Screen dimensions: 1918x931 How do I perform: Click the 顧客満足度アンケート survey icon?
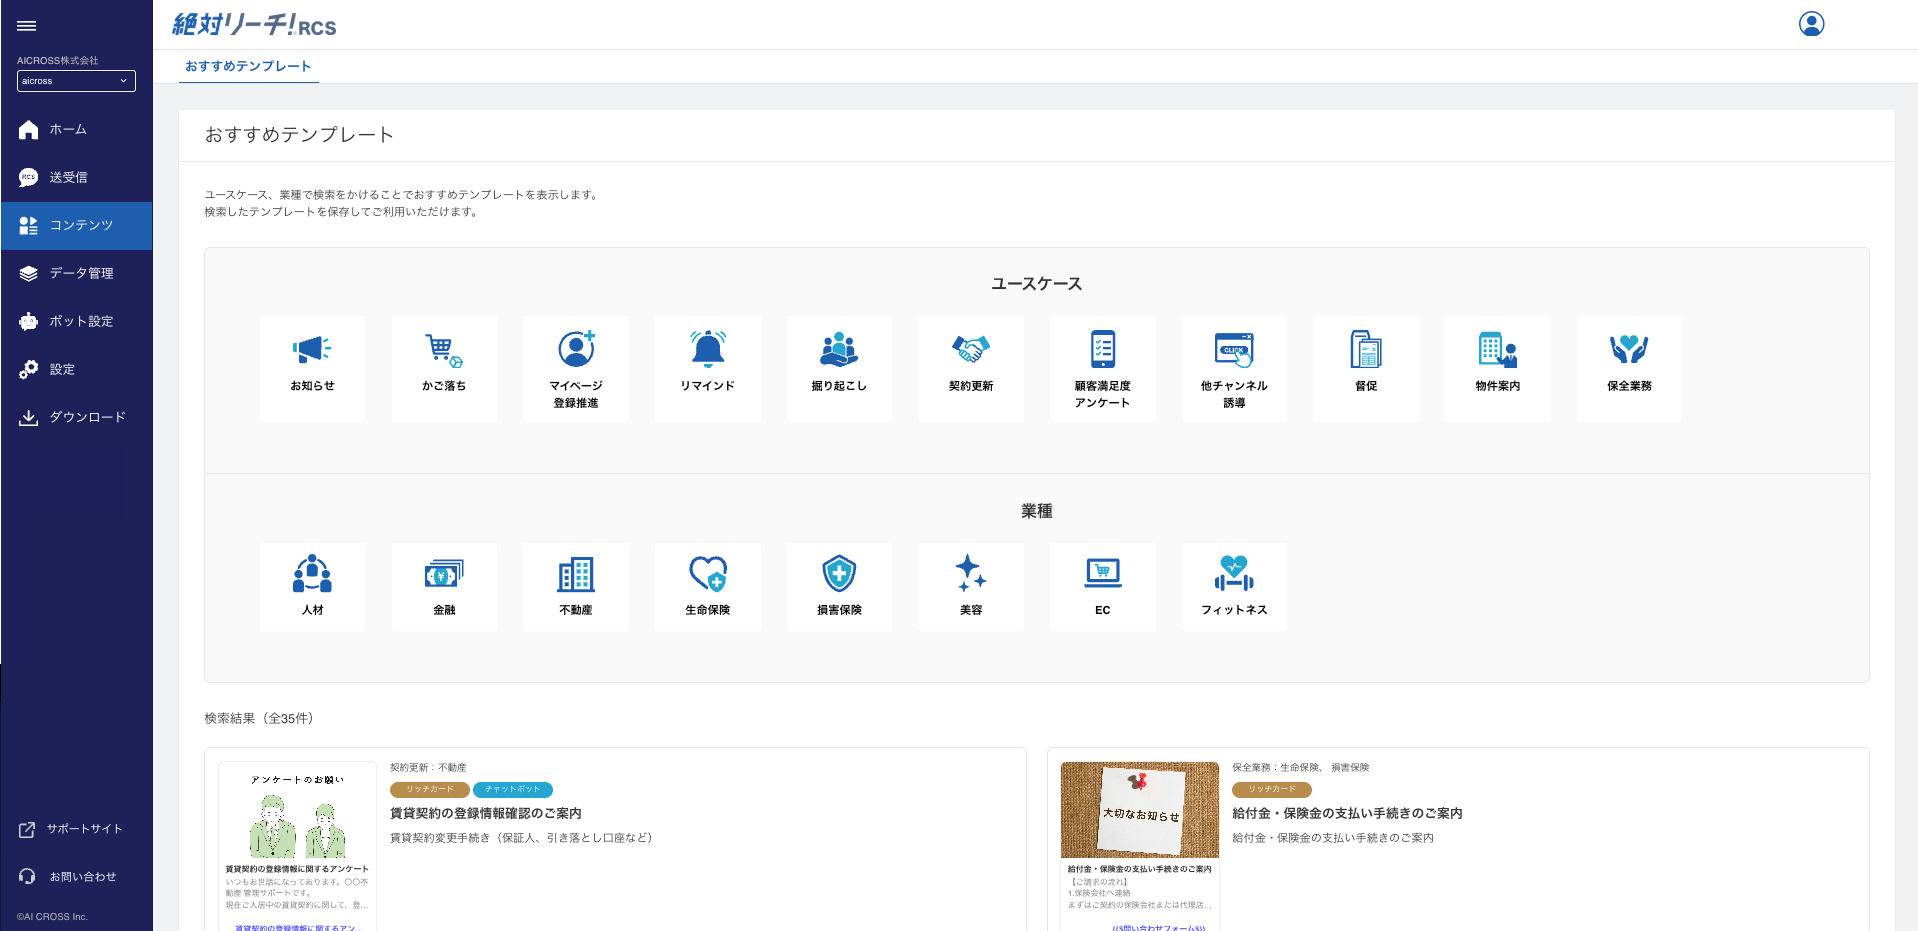[1102, 367]
